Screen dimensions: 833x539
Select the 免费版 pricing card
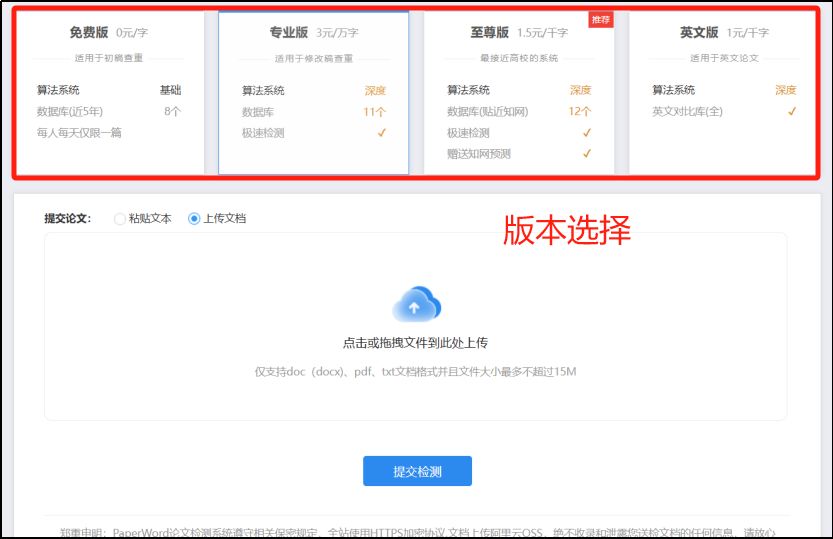pos(109,92)
